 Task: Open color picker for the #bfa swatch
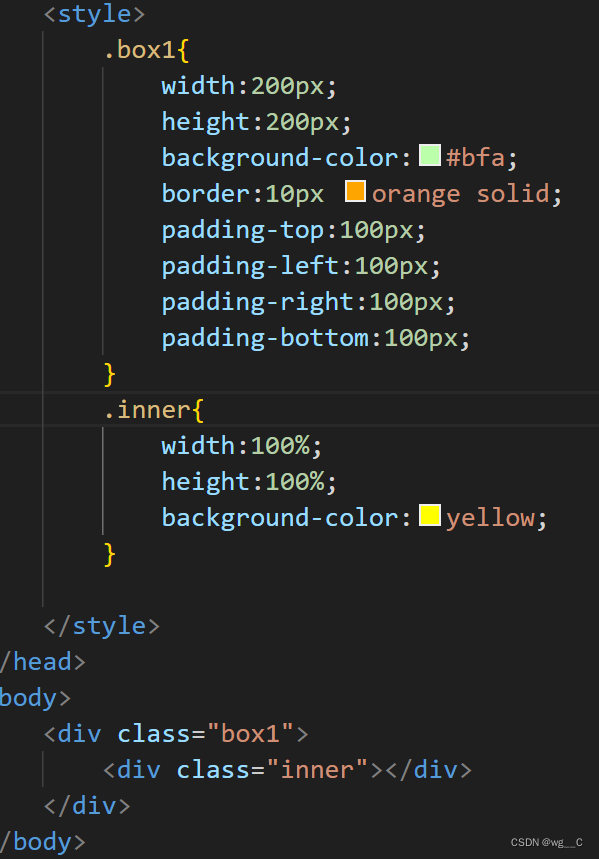430,155
